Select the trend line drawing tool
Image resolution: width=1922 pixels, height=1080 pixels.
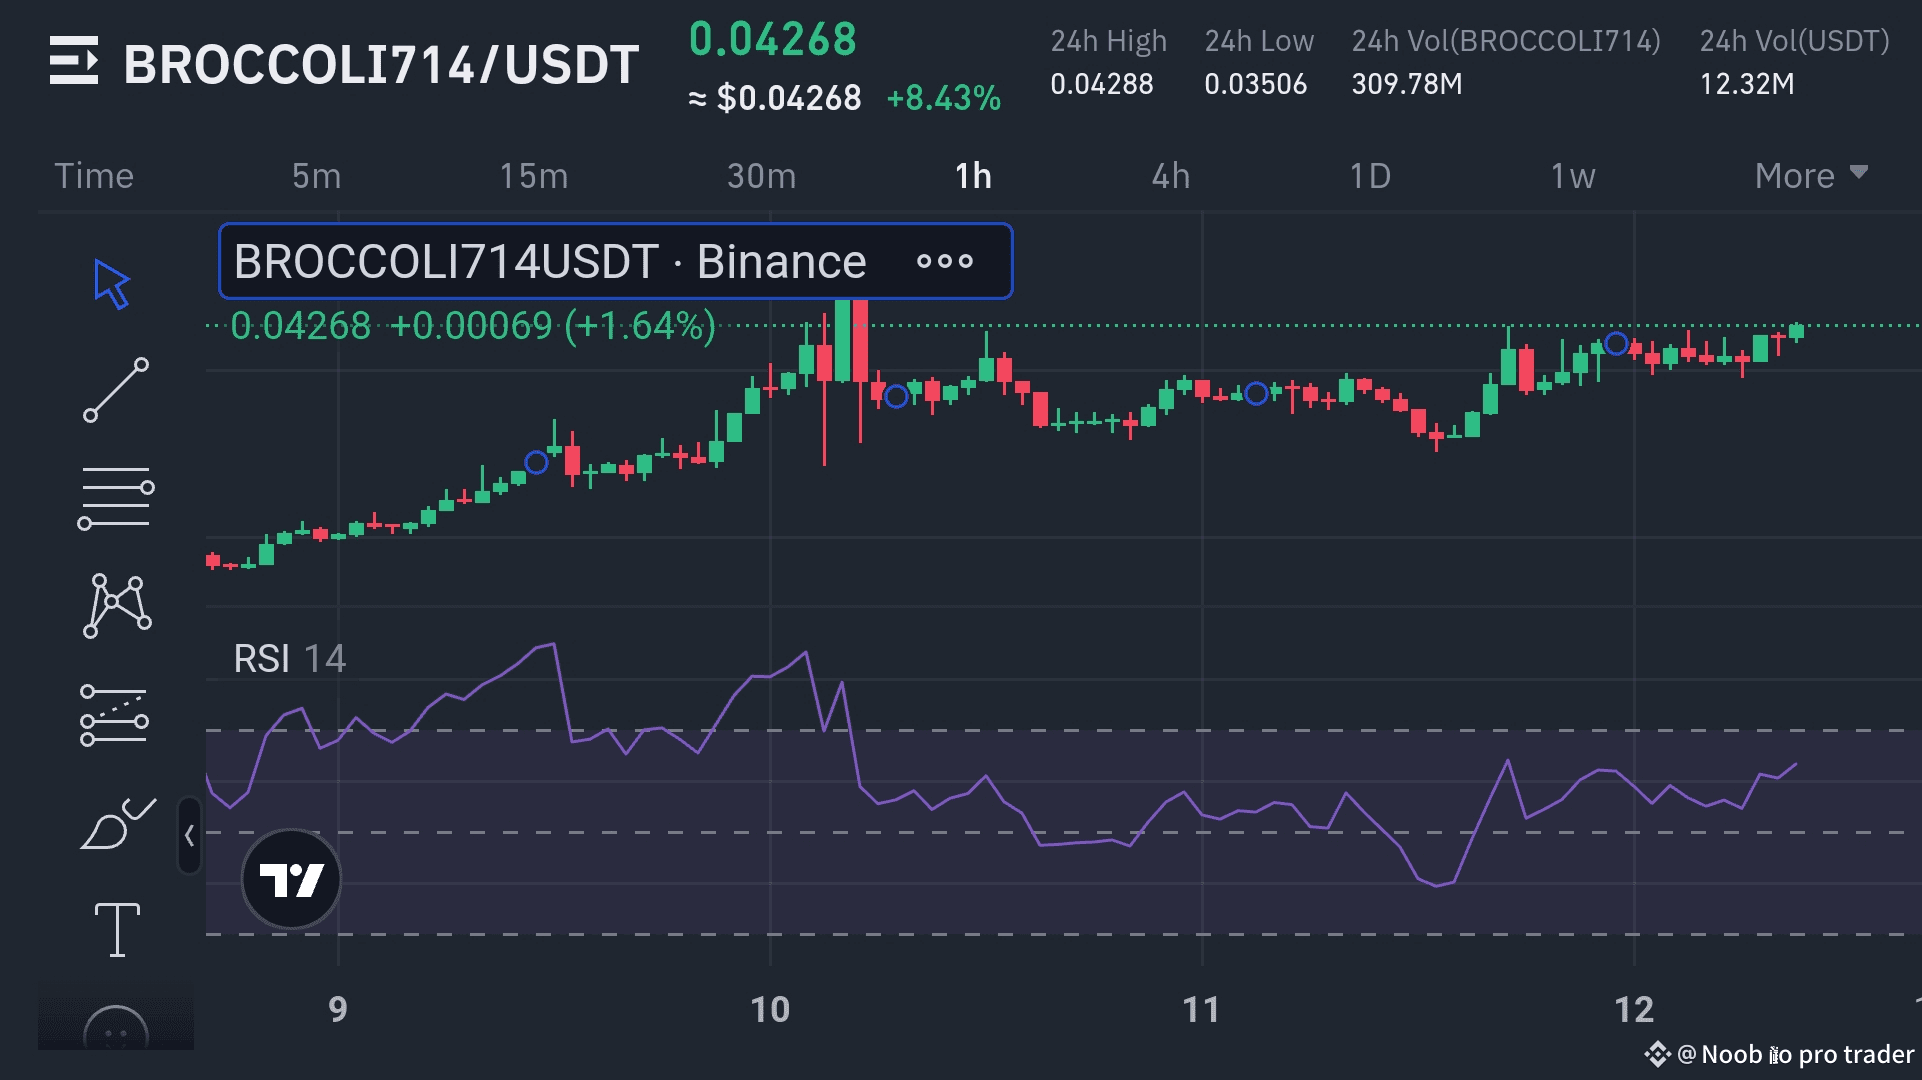116,390
